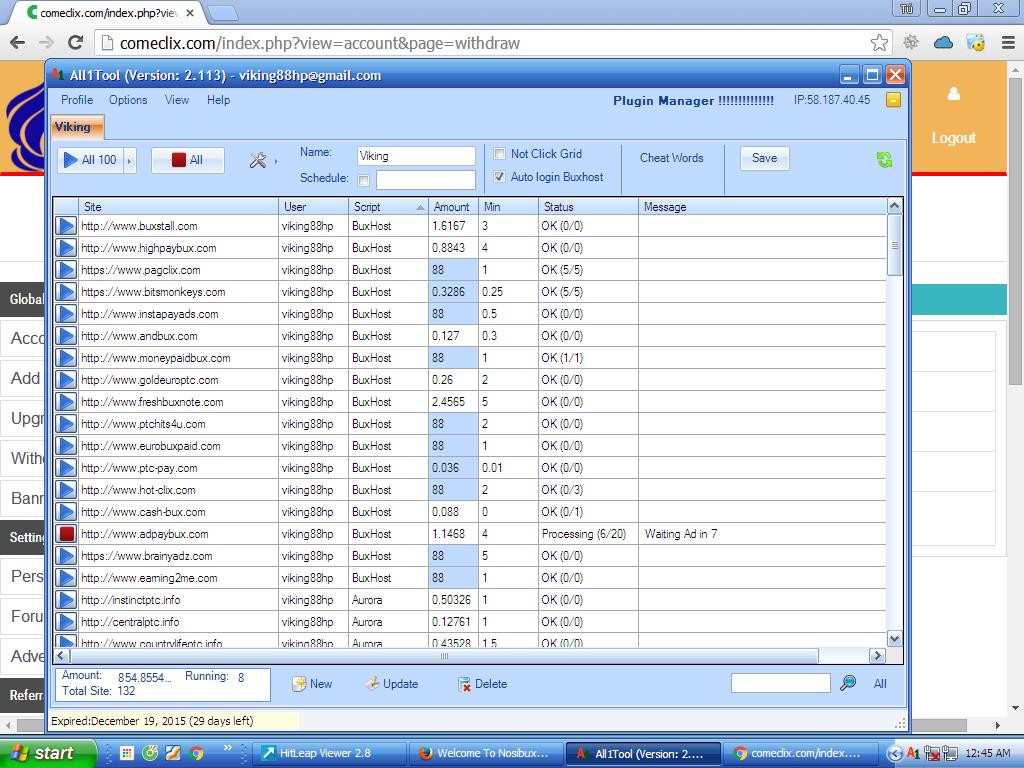The image size is (1024, 768).
Task: Toggle the Schedule checkbox
Action: [x=363, y=180]
